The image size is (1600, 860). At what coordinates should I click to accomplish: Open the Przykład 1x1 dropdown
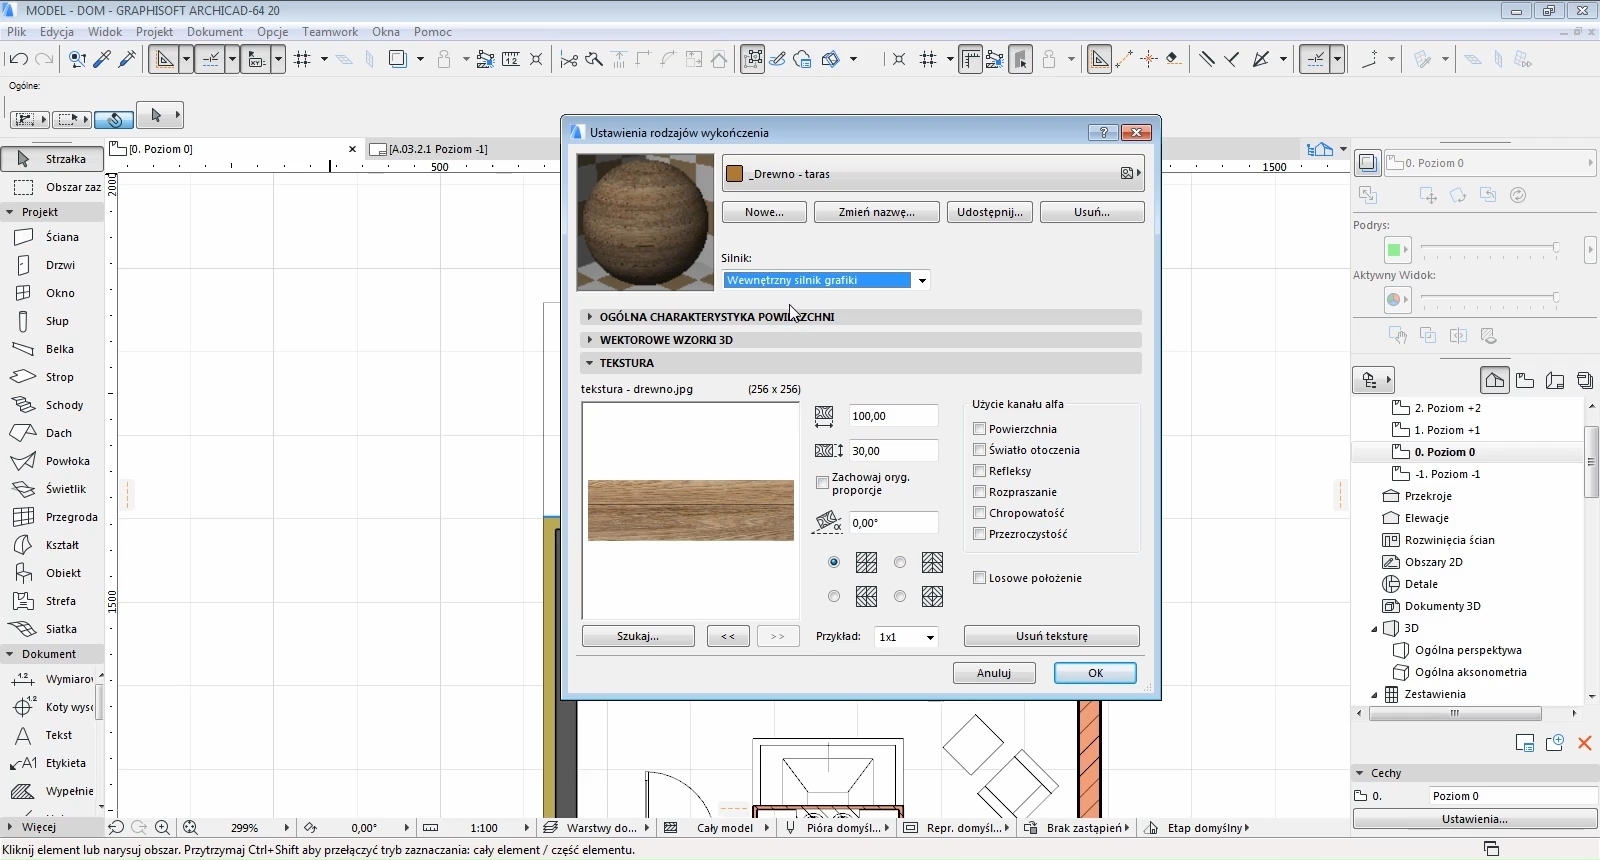coord(906,637)
